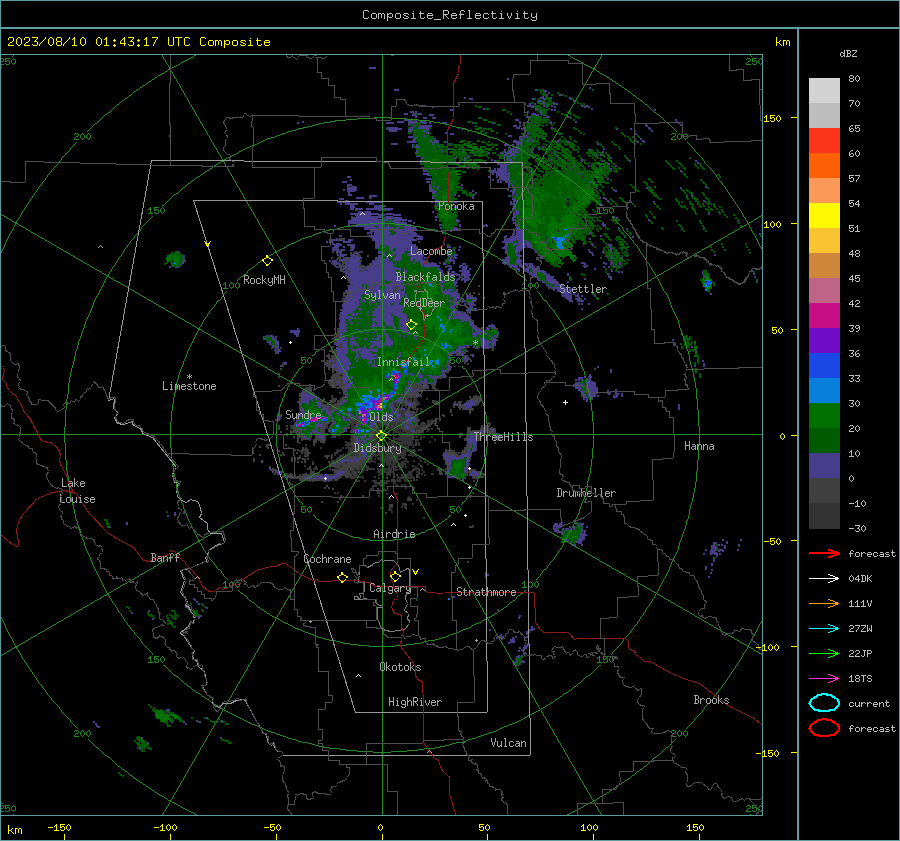Click the Blackfalds city label
The image size is (900, 841).
pyautogui.click(x=425, y=277)
